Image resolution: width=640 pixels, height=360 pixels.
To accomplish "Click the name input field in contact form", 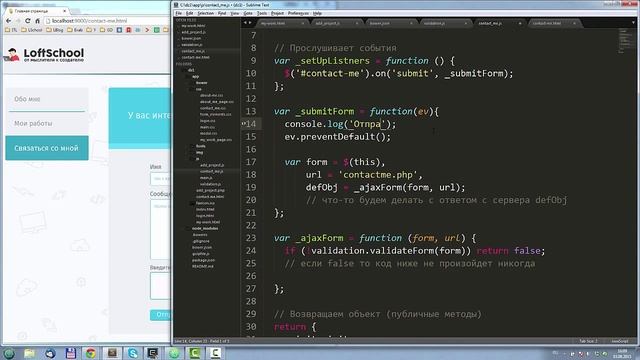I will pos(160,179).
